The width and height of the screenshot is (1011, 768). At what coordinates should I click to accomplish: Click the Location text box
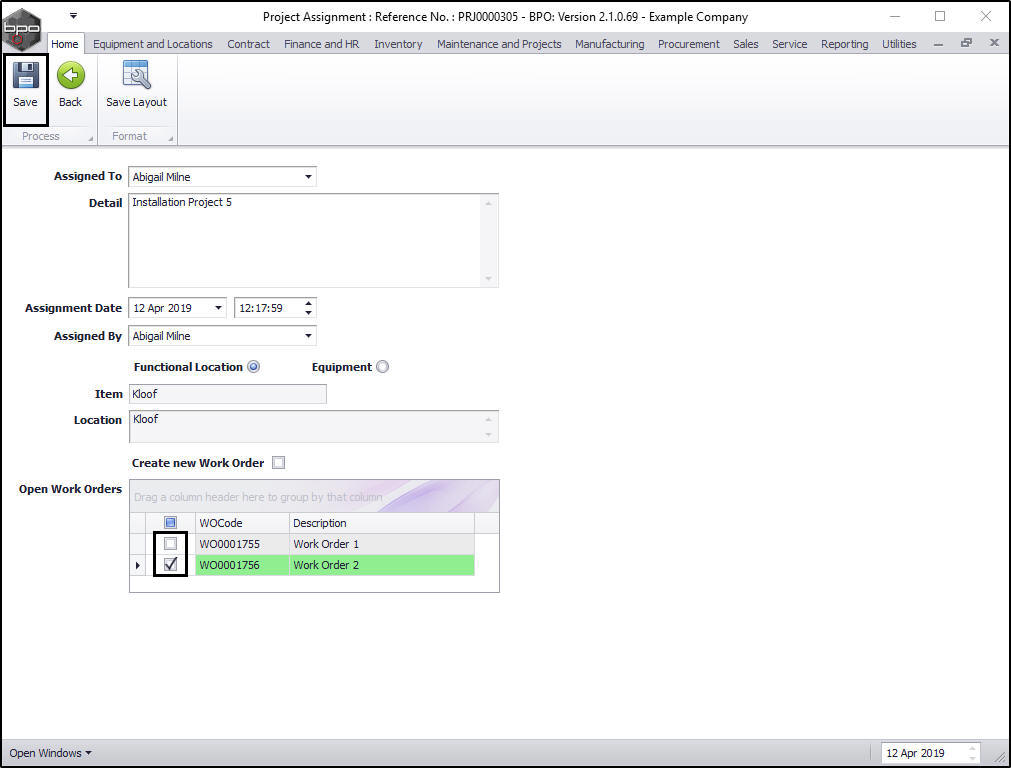click(305, 426)
